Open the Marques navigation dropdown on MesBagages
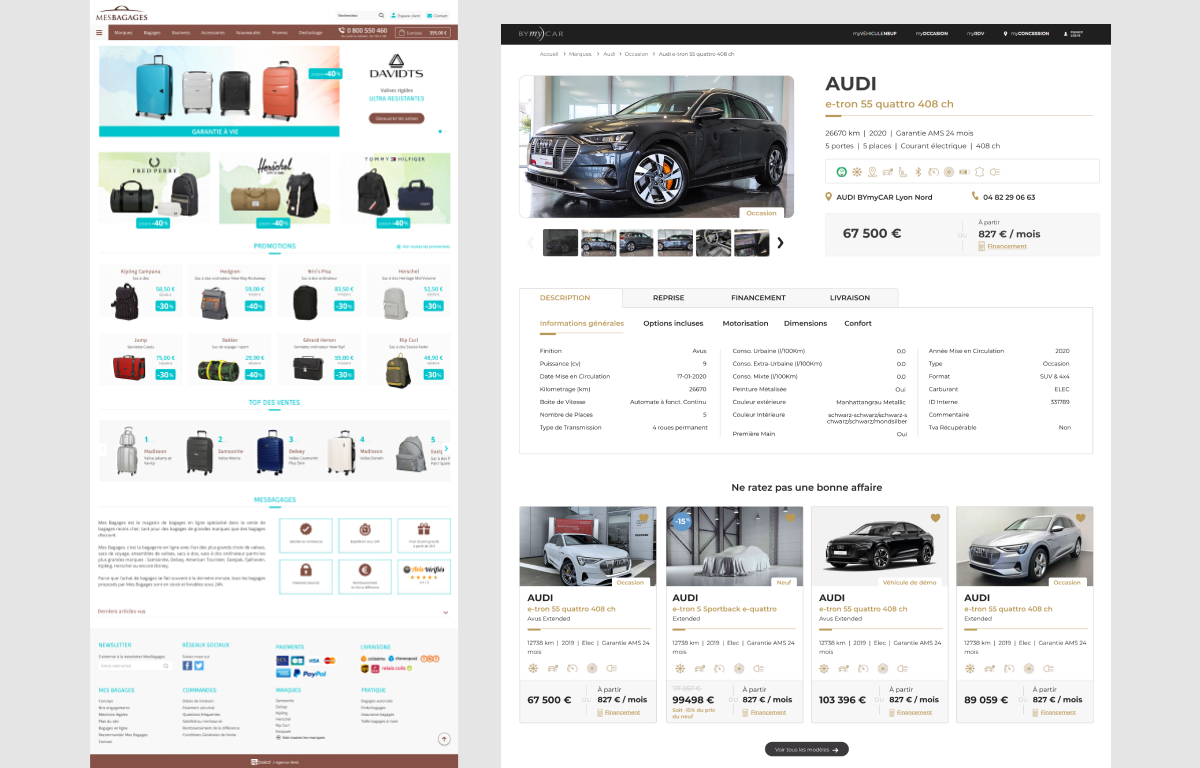The width and height of the screenshot is (1200, 768). (124, 32)
